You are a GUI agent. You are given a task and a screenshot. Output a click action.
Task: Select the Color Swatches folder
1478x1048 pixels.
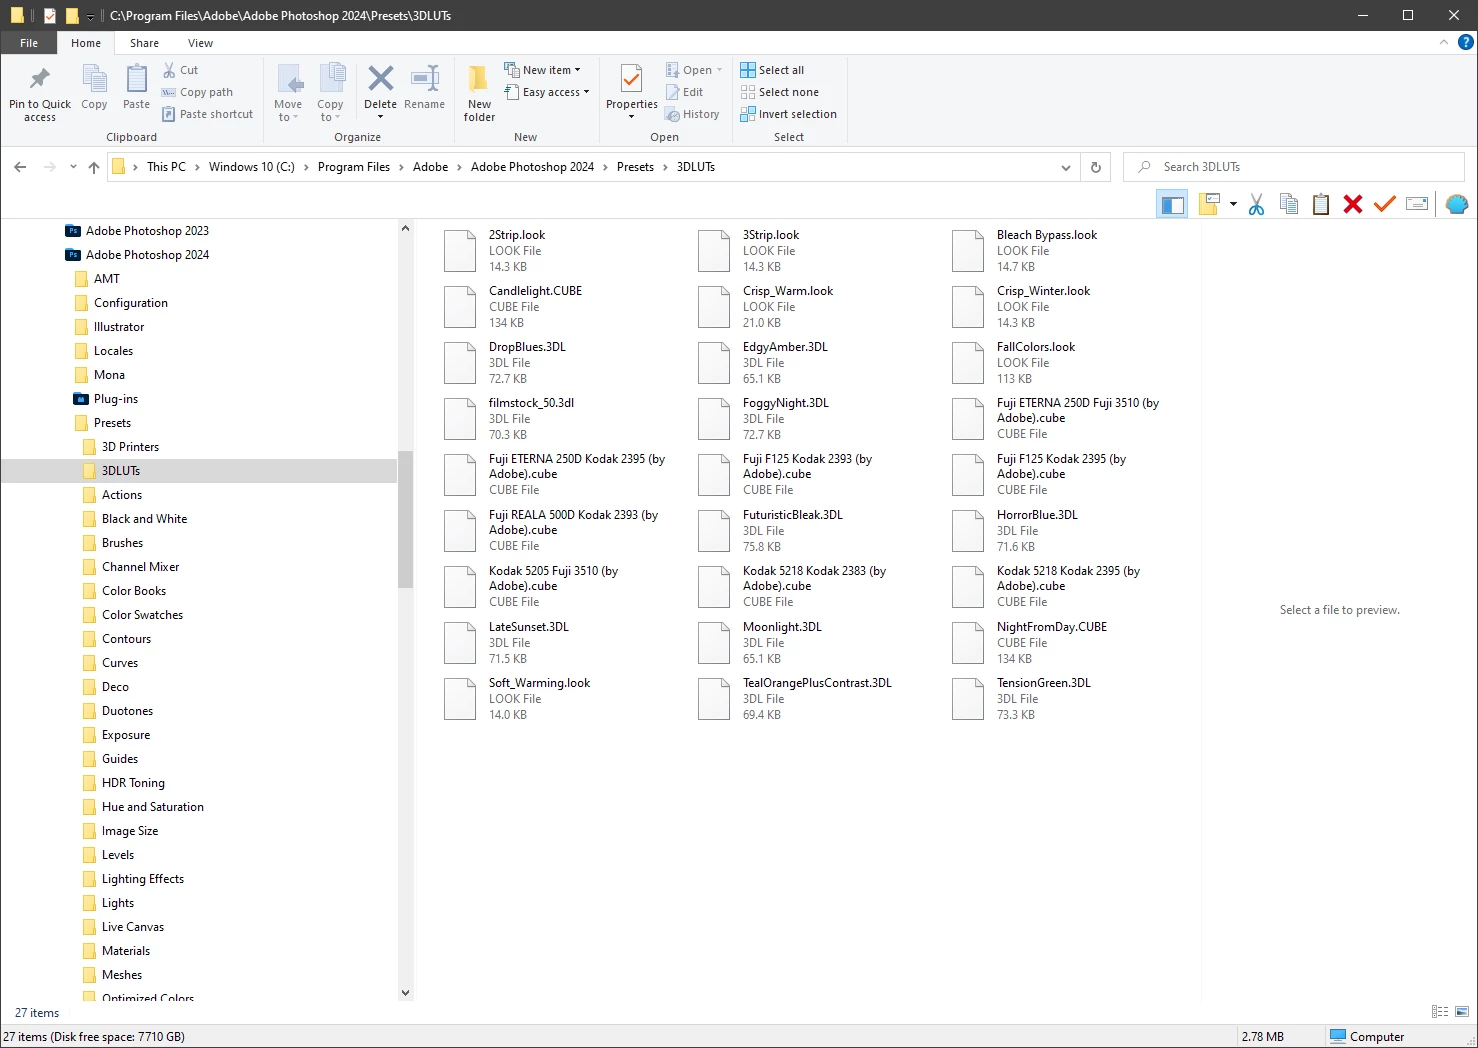tap(142, 615)
